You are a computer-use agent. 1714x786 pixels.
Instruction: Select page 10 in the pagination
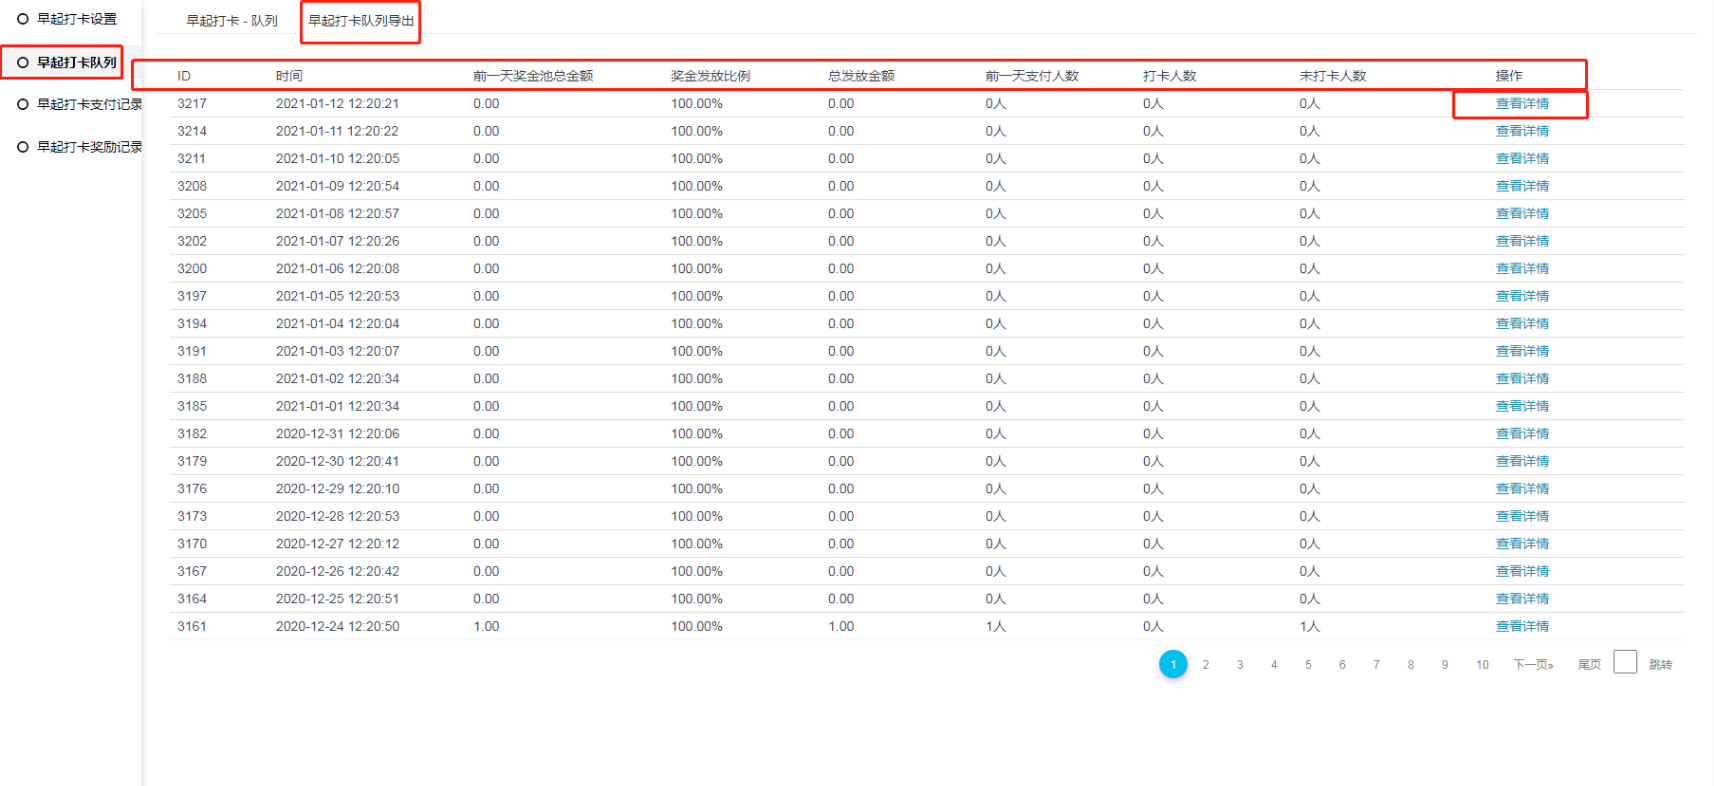[1482, 665]
